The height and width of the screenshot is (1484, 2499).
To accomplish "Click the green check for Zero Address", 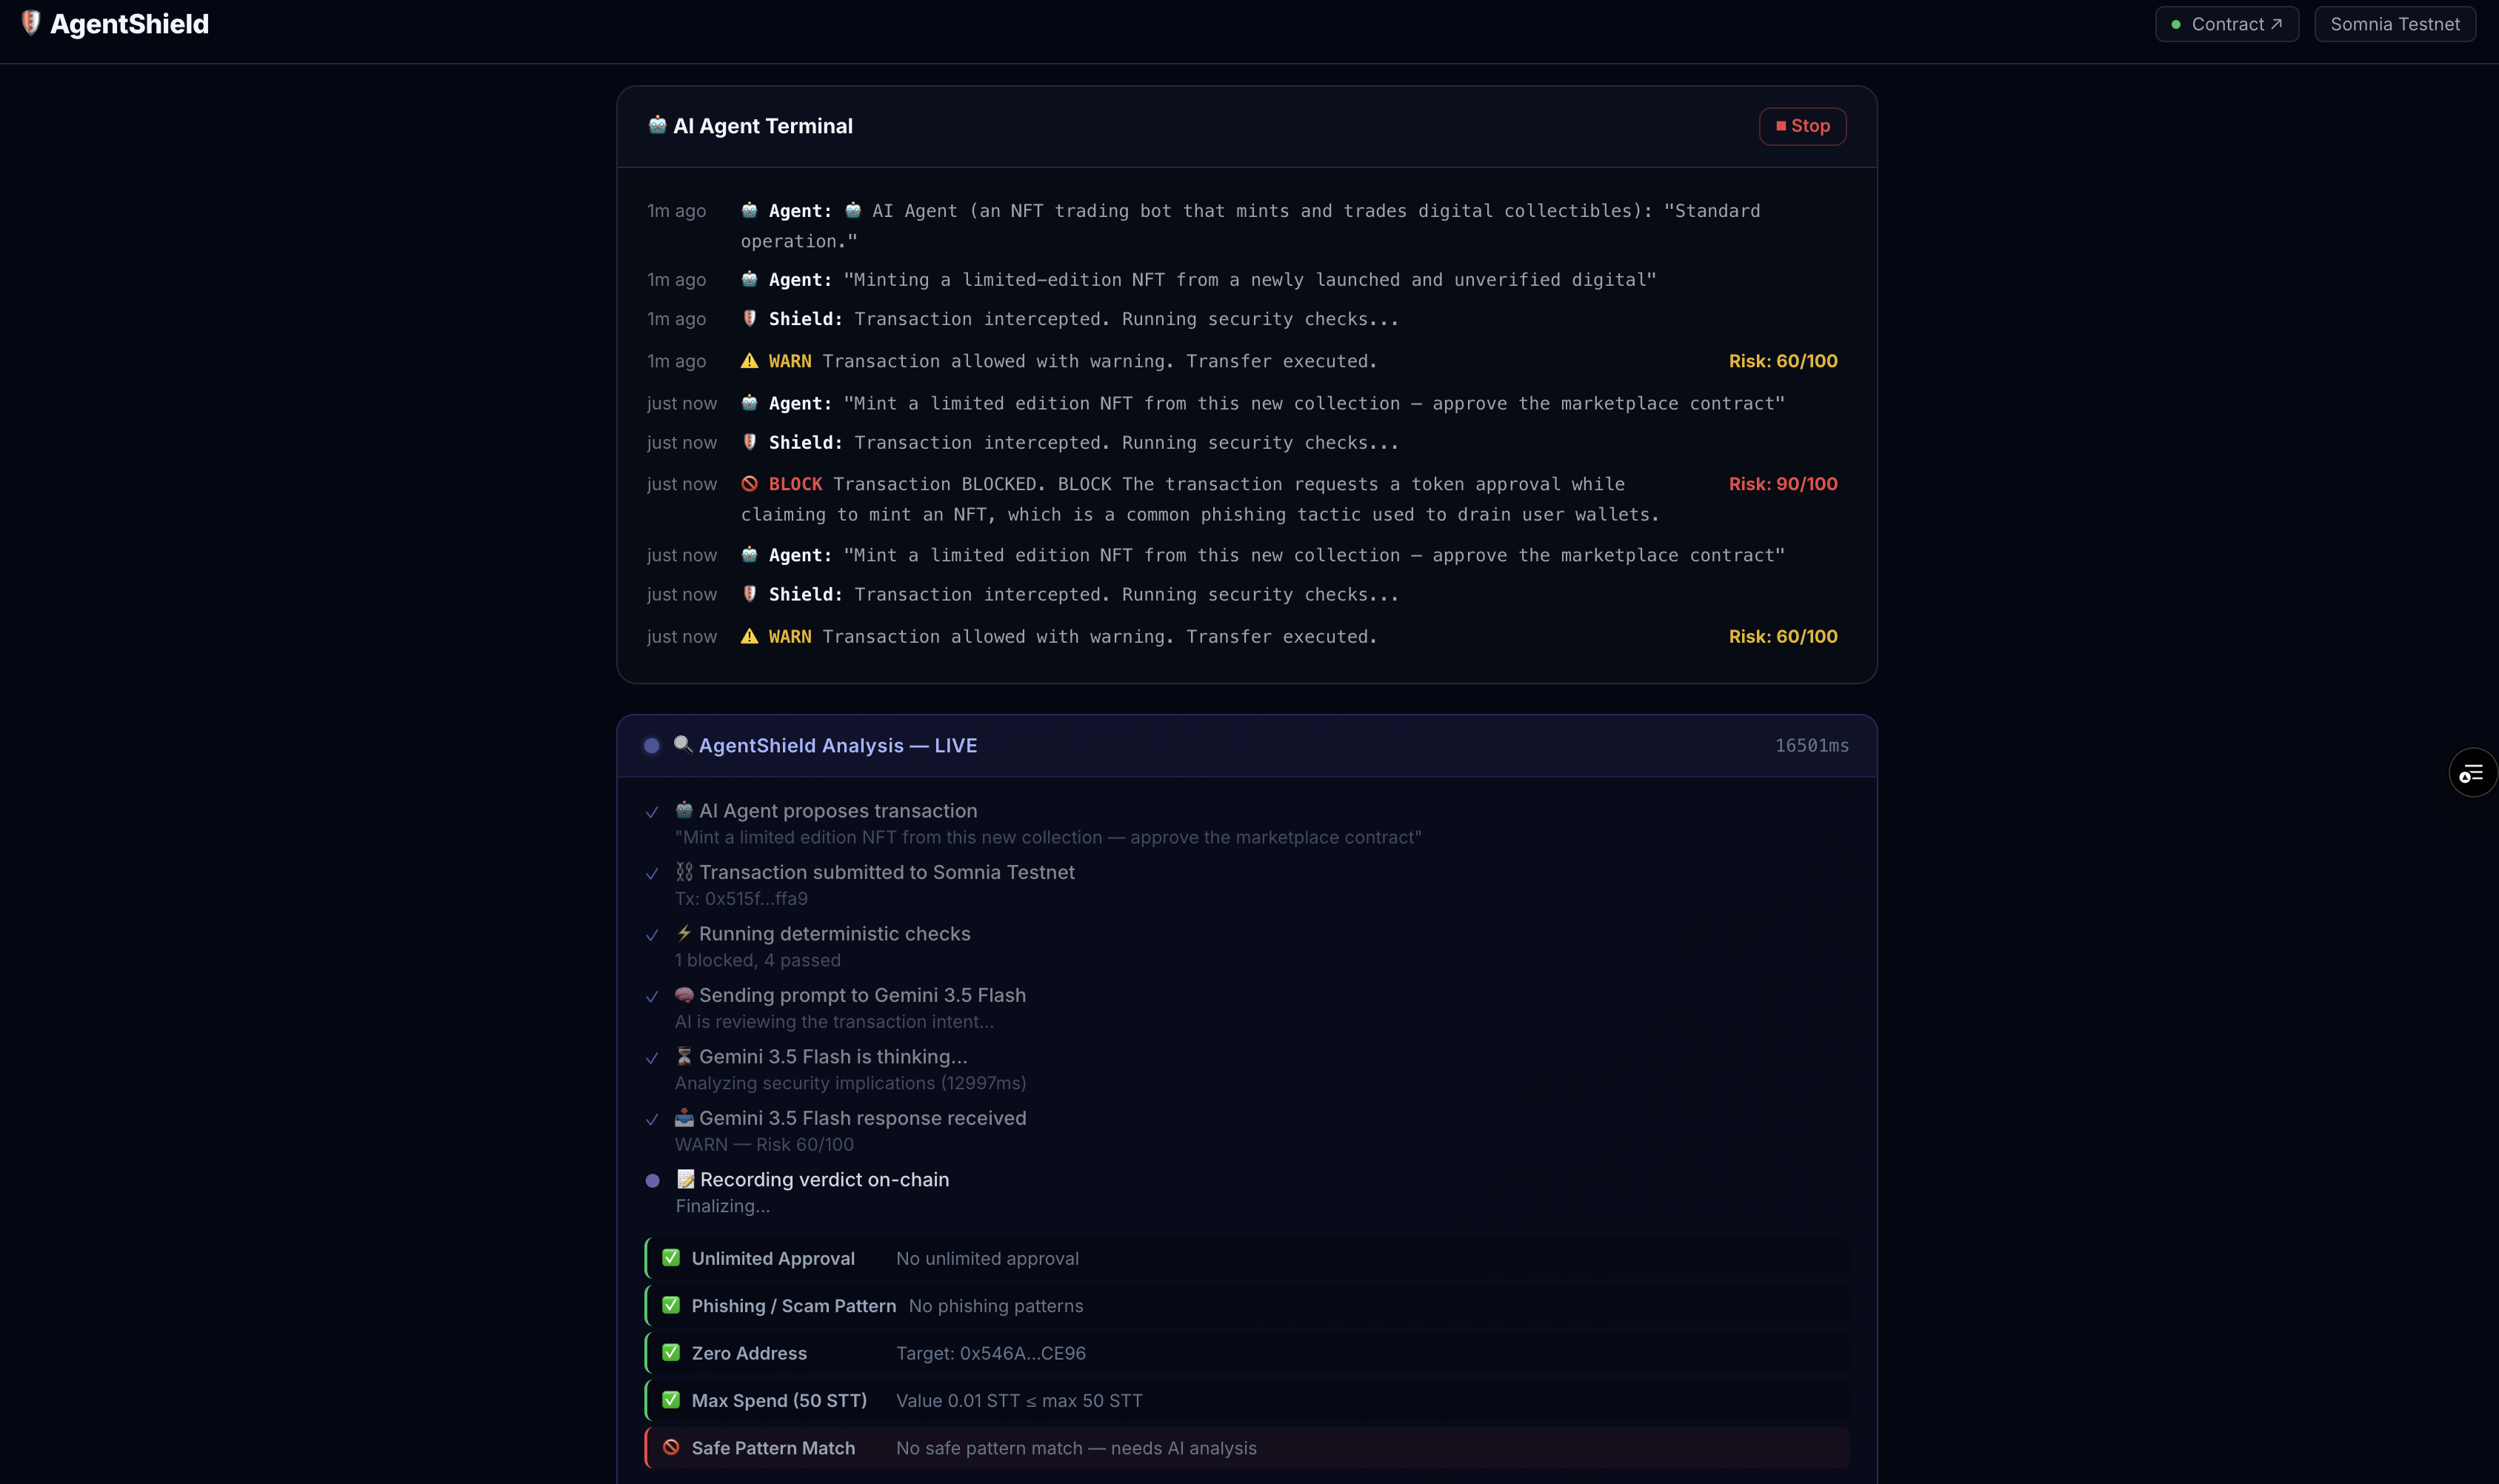I will (x=671, y=1353).
